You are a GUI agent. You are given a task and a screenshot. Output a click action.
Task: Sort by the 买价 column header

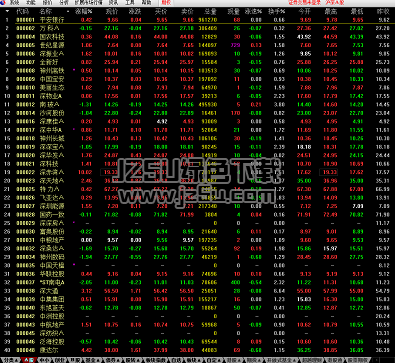click(161, 11)
